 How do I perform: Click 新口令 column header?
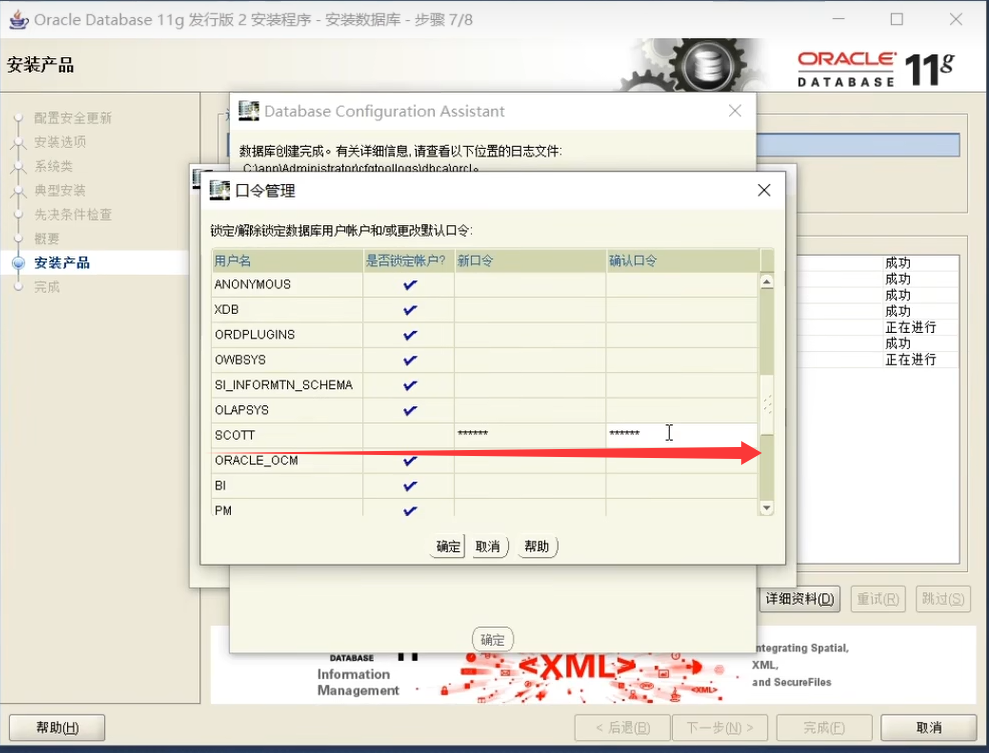(530, 260)
